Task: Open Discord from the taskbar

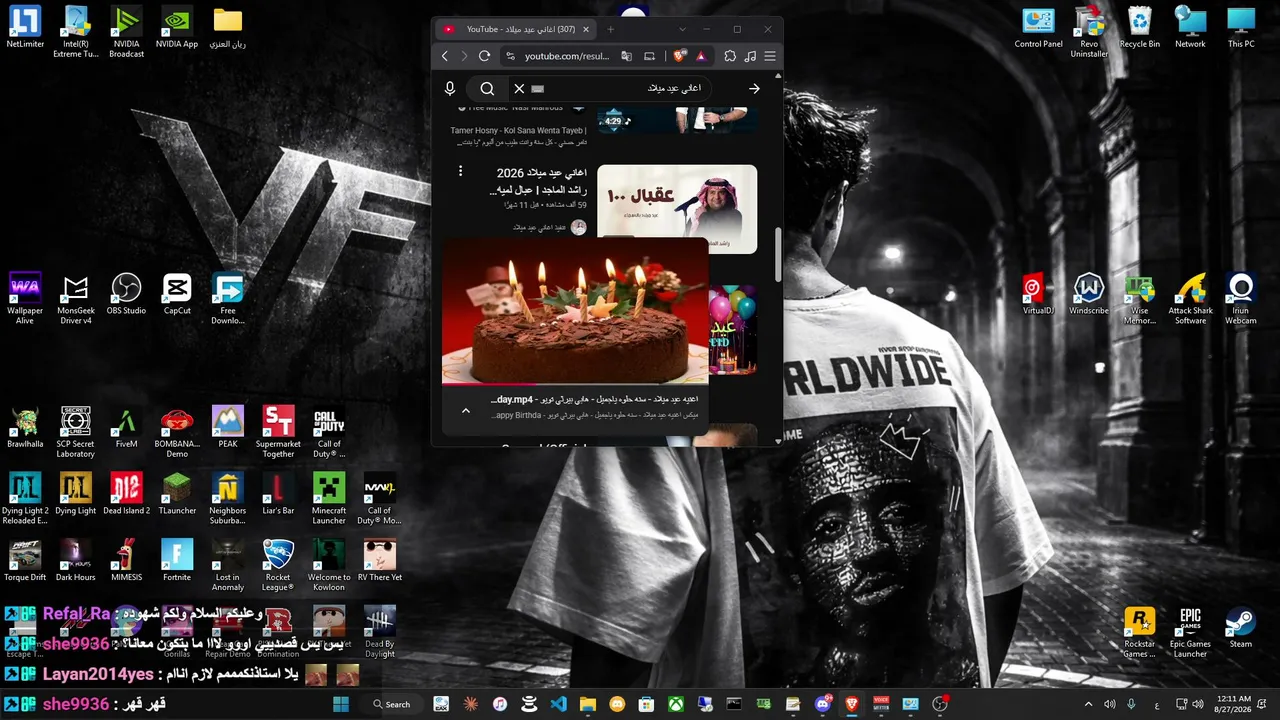Action: click(x=823, y=704)
